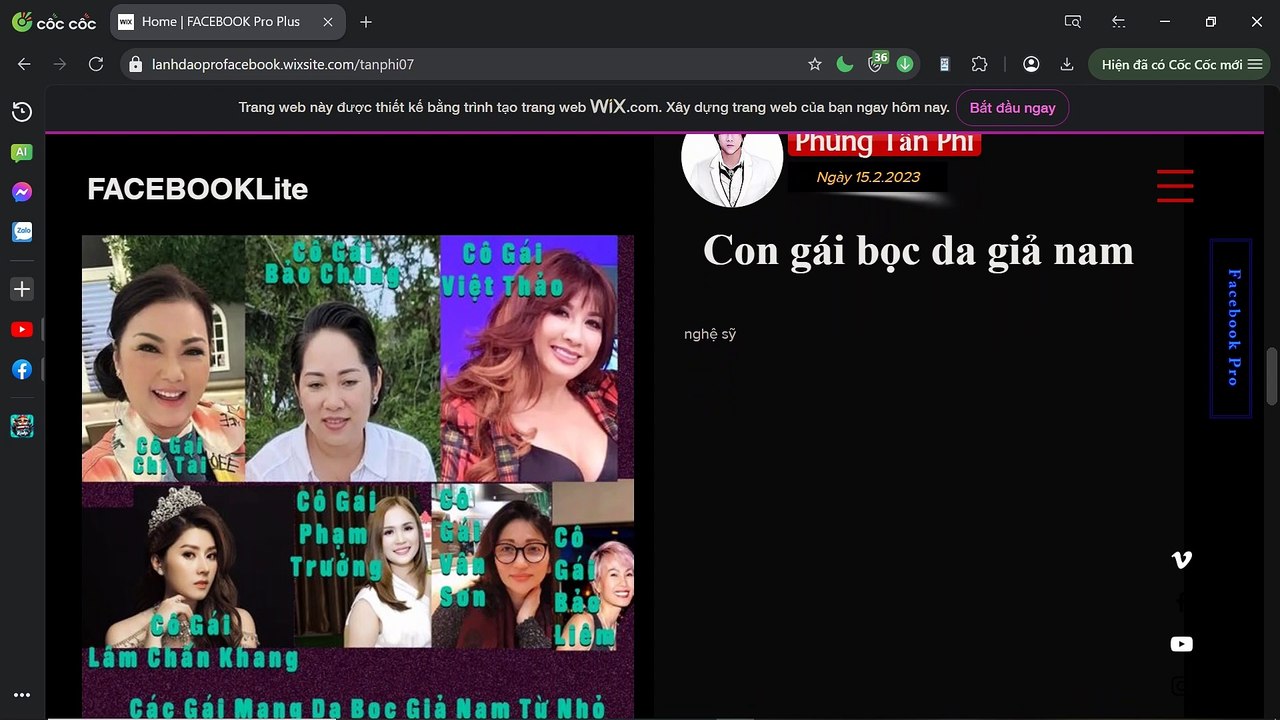The width and height of the screenshot is (1280, 720).
Task: Click the 'Bắt đầu ngay' Wix button
Action: click(1012, 107)
